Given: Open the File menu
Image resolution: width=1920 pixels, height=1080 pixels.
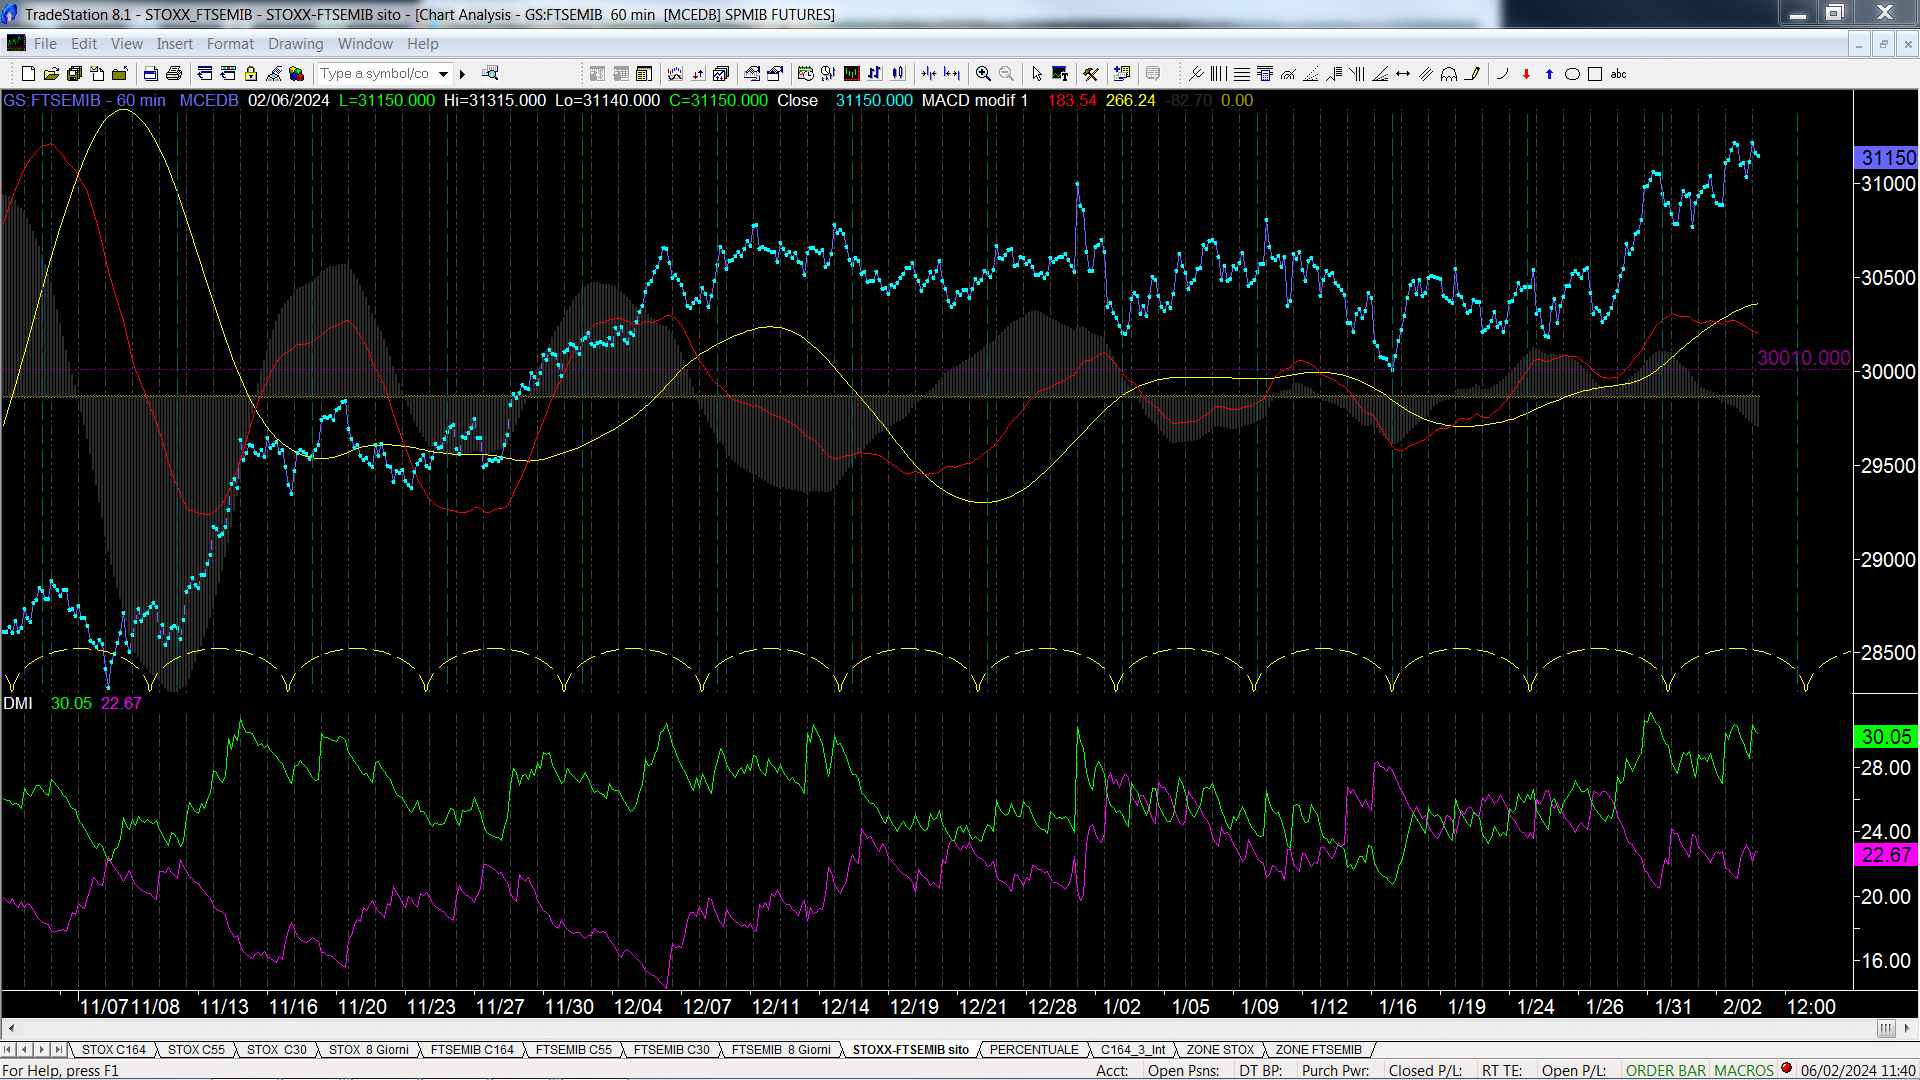Looking at the screenshot, I should point(45,44).
